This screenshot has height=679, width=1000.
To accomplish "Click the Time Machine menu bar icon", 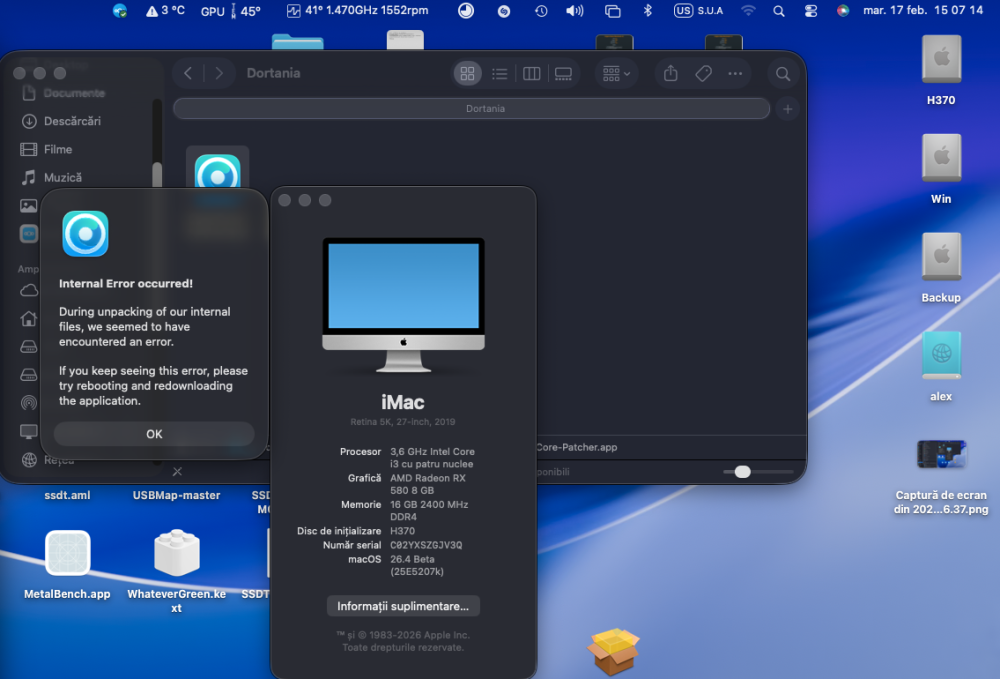I will click(541, 11).
